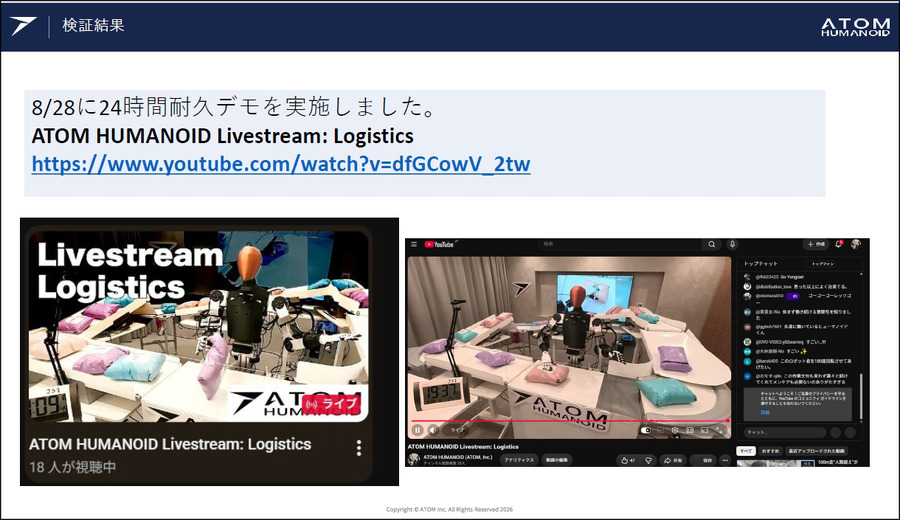Click the create plus button
Screen dimensions: 900x520
pyautogui.click(x=816, y=245)
